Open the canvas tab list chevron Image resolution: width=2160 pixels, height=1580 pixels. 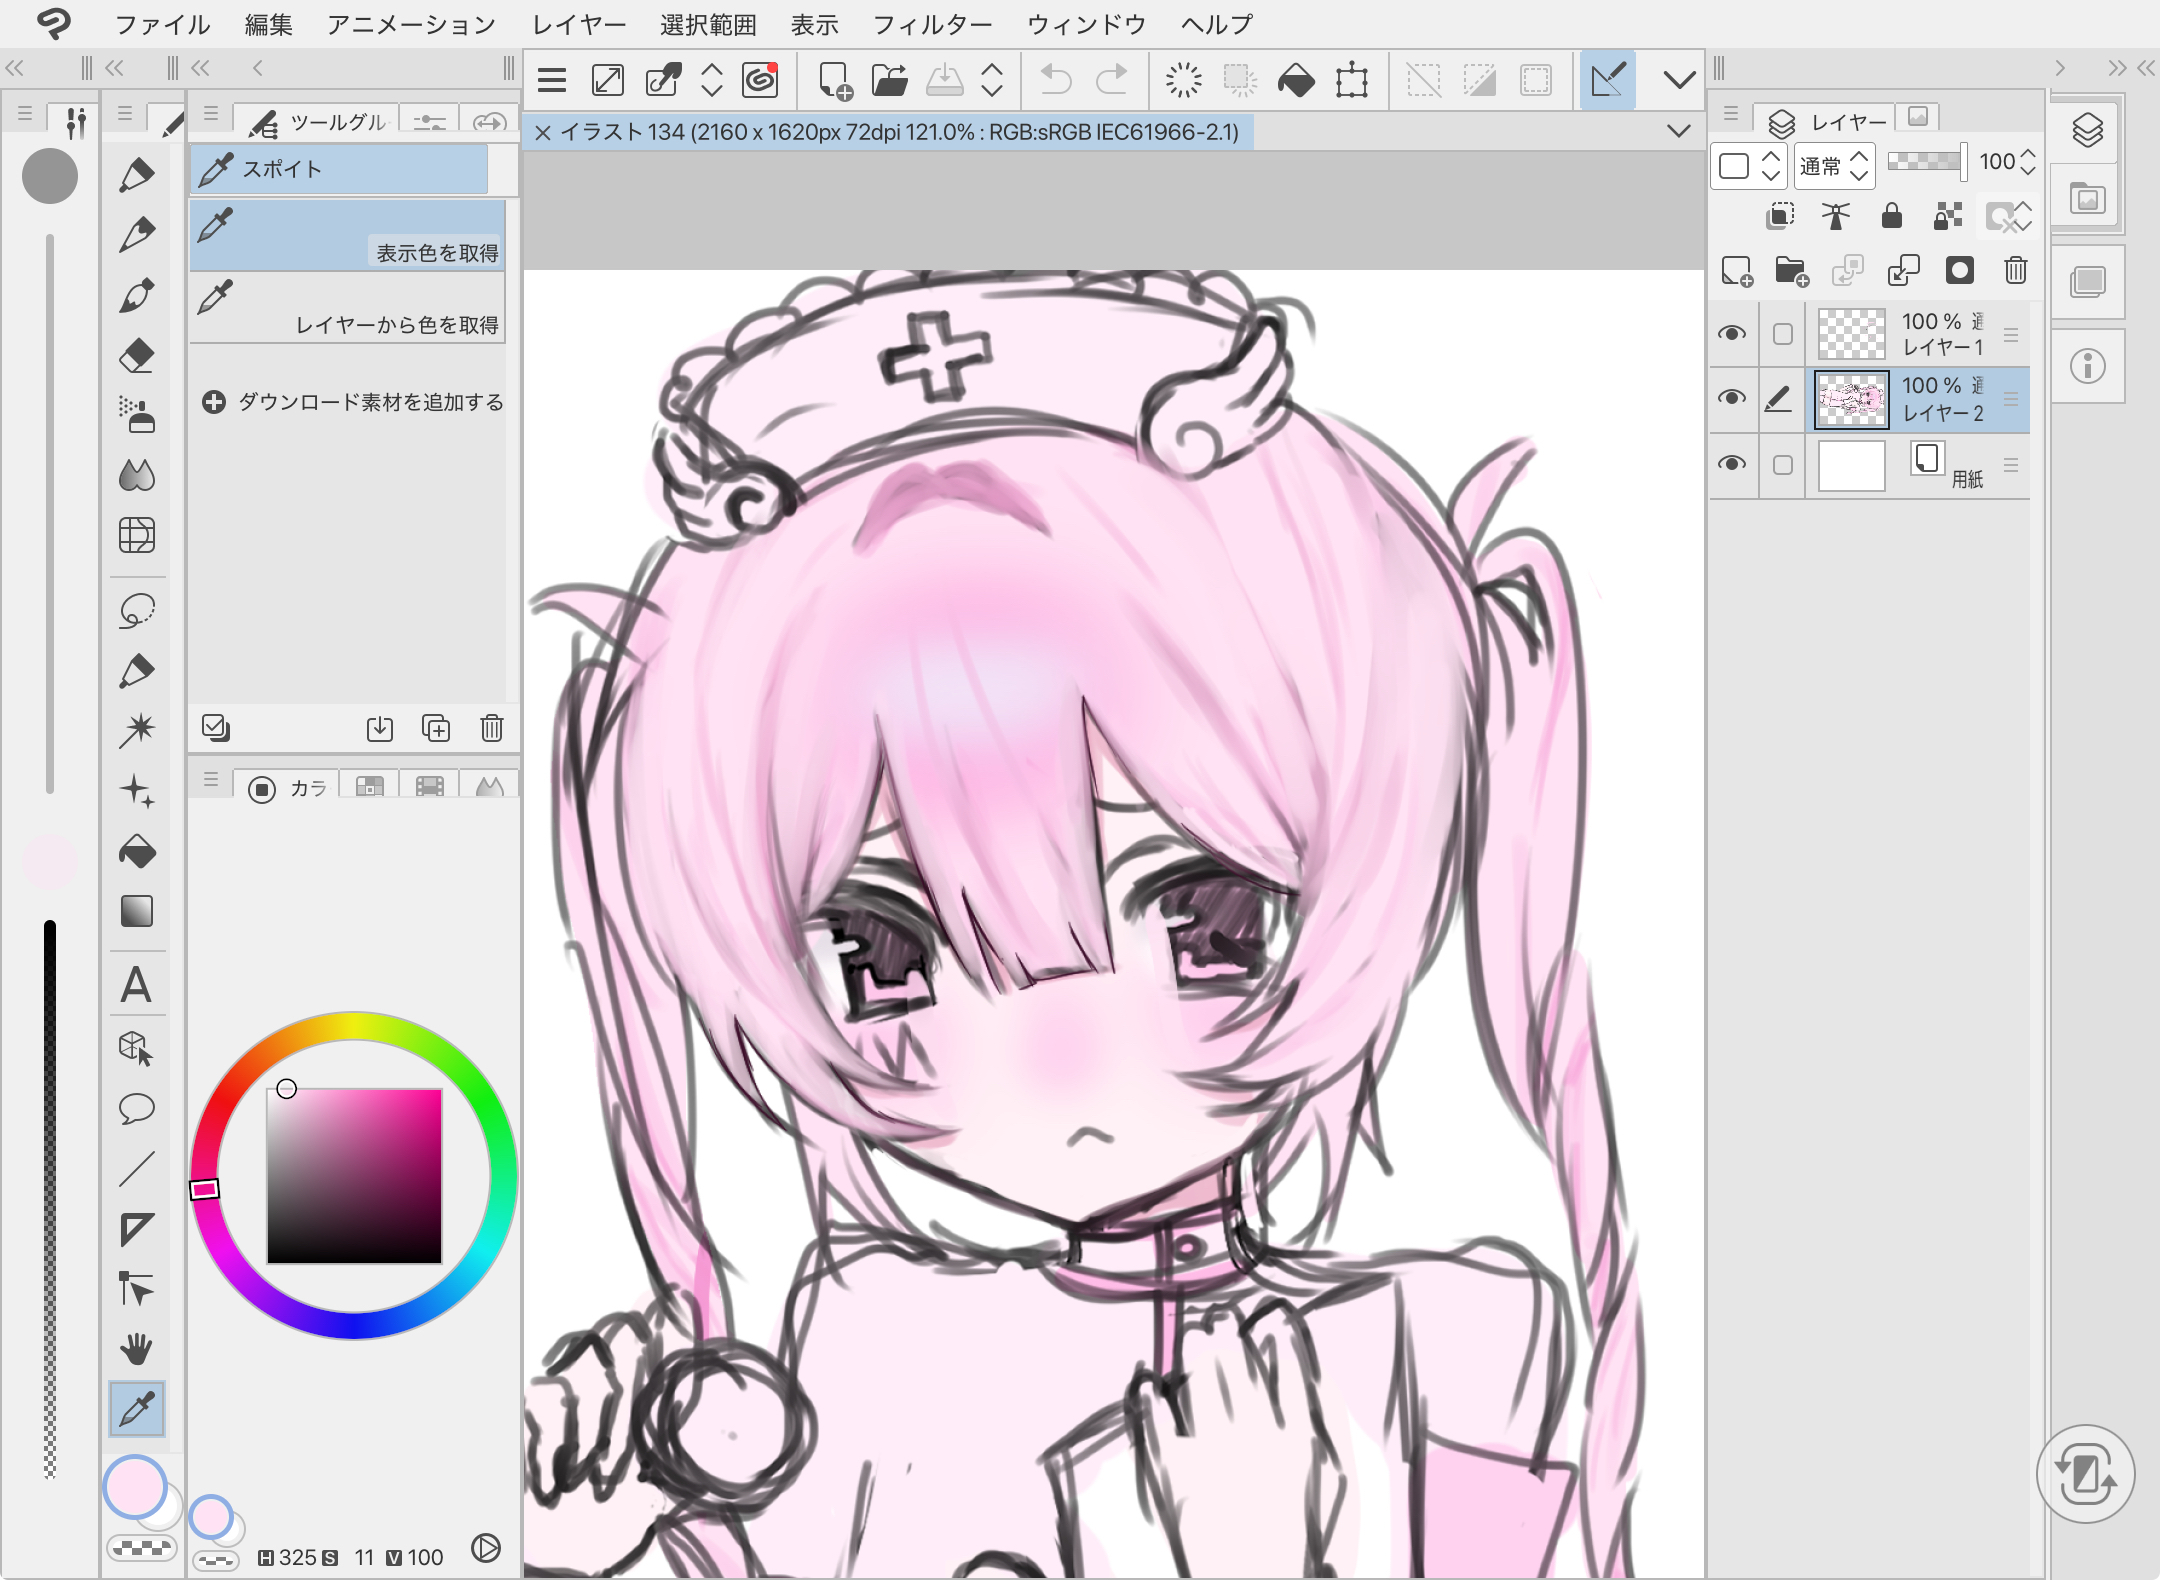pyautogui.click(x=1679, y=132)
